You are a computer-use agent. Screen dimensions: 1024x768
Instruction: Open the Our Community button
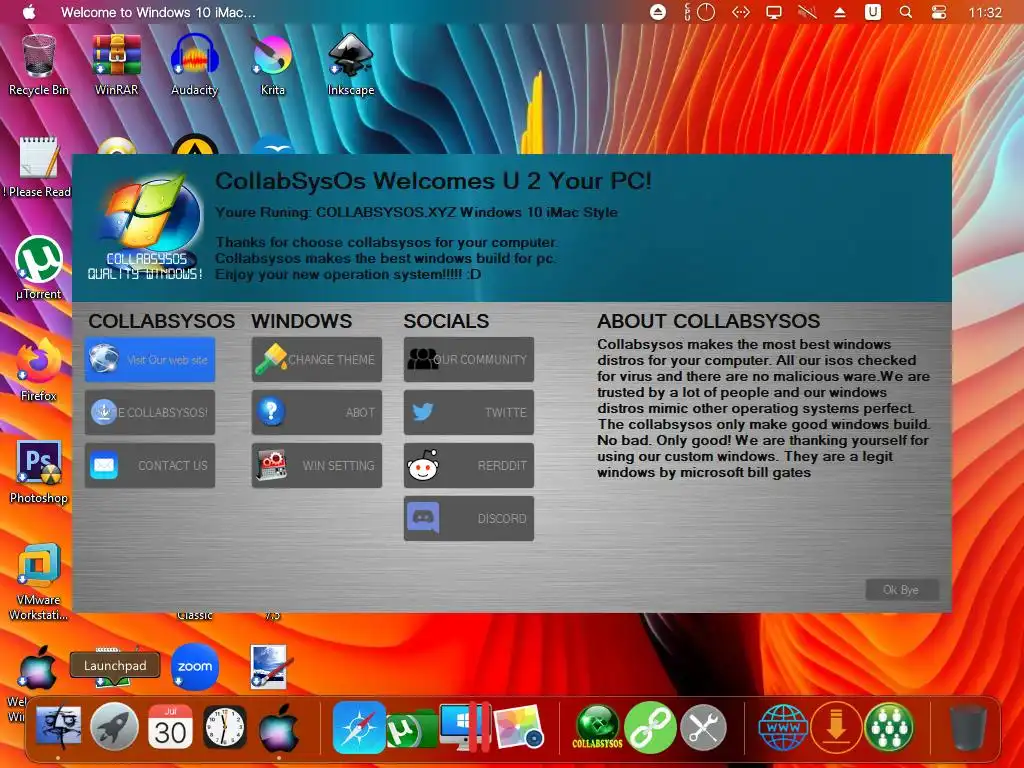pos(469,359)
